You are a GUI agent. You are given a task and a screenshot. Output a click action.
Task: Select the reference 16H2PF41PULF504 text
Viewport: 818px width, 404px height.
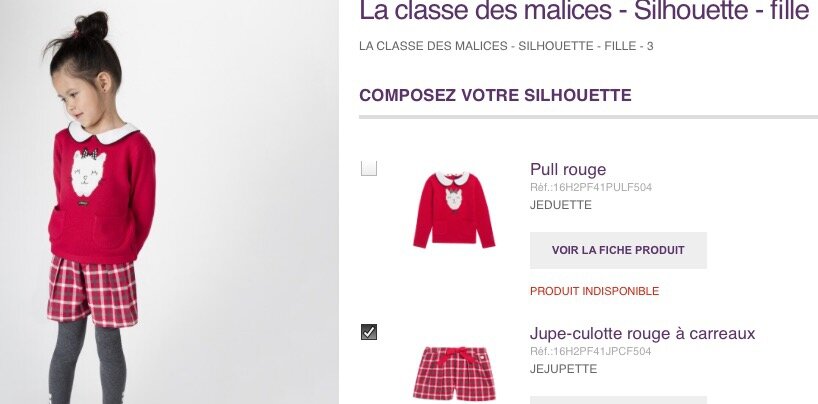click(591, 187)
